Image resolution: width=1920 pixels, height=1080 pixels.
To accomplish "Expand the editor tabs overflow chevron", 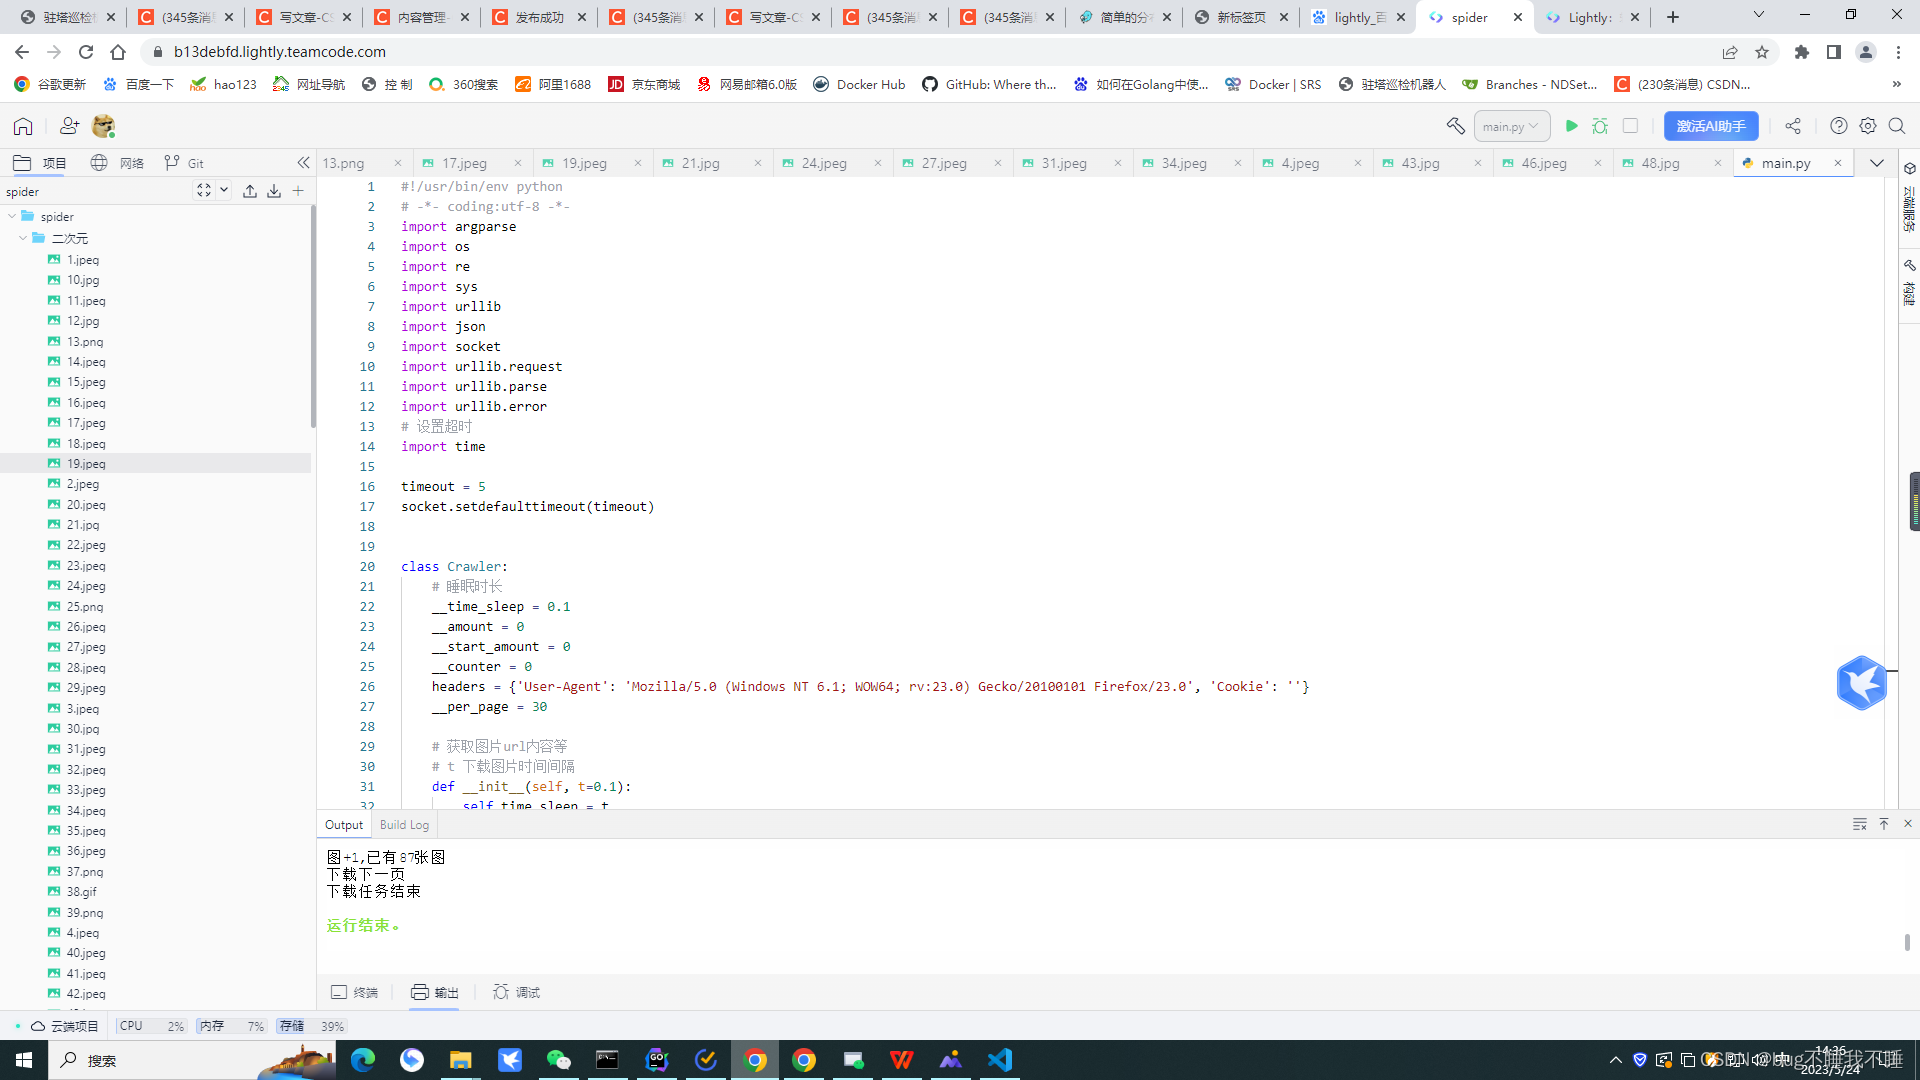I will click(1877, 163).
